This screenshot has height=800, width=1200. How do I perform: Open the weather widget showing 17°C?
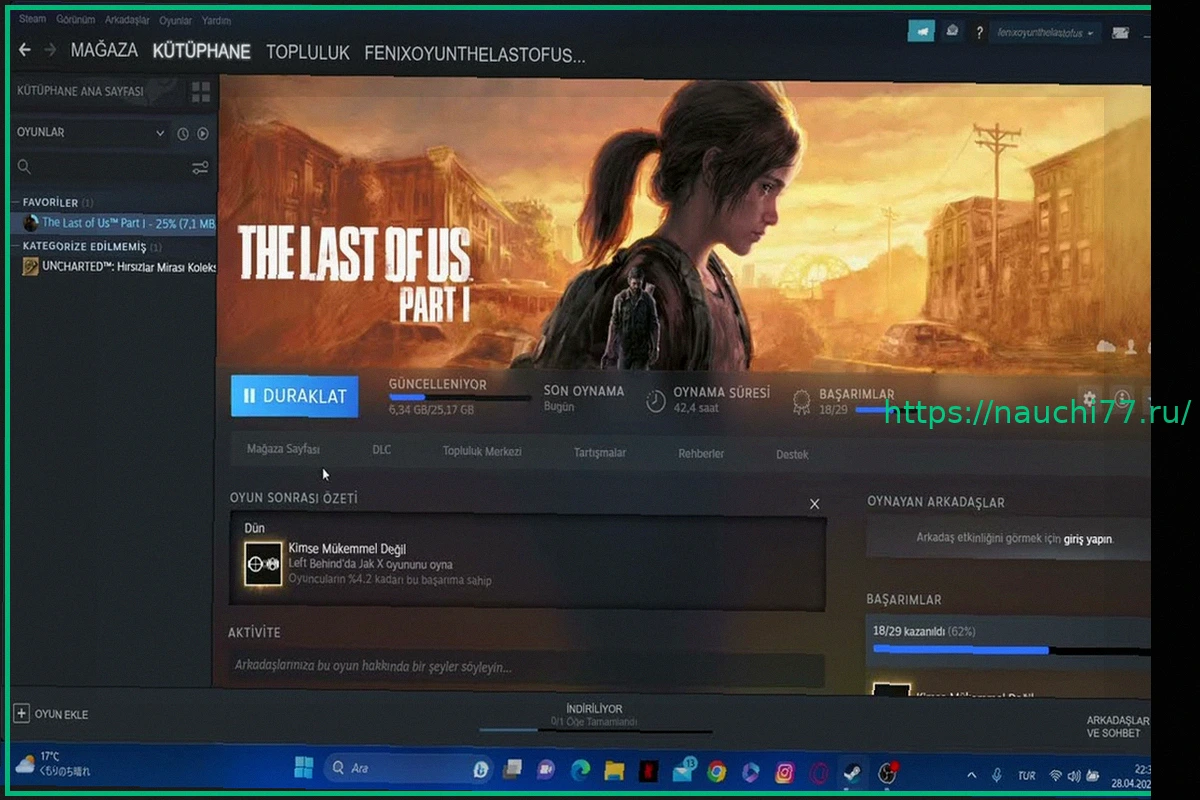pyautogui.click(x=52, y=764)
